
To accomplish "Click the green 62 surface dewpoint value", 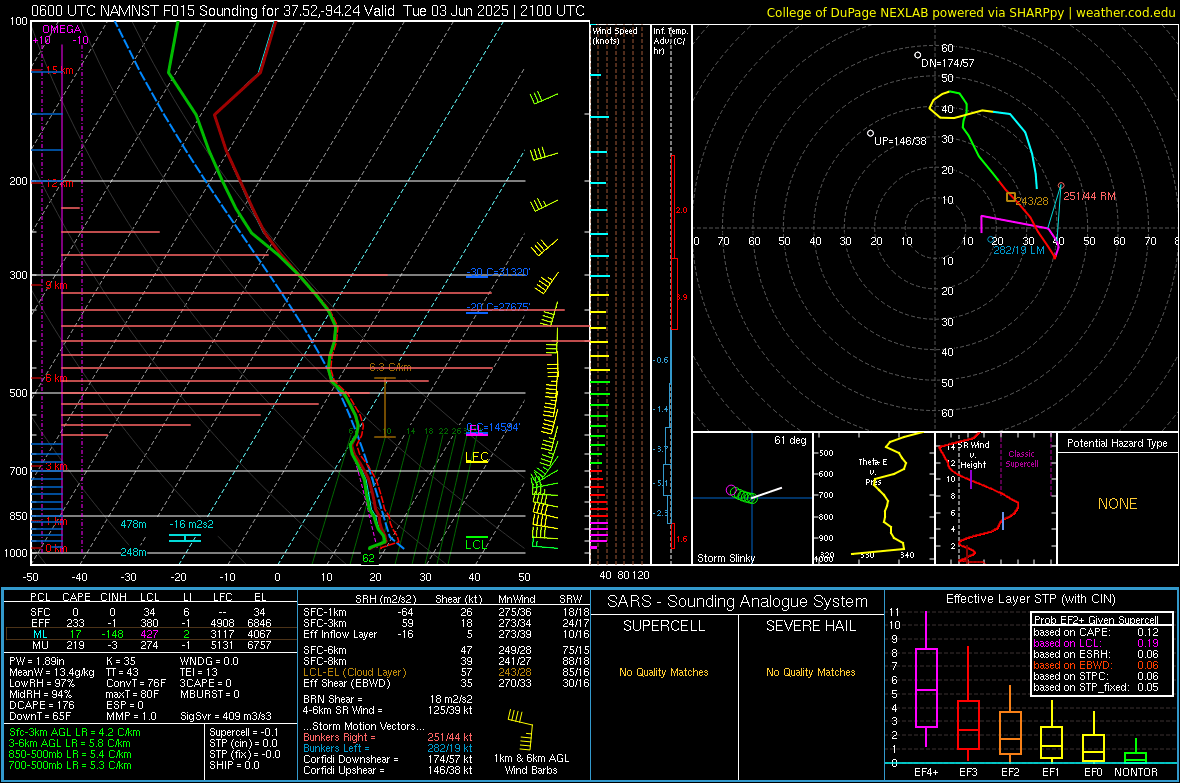I will point(368,558).
